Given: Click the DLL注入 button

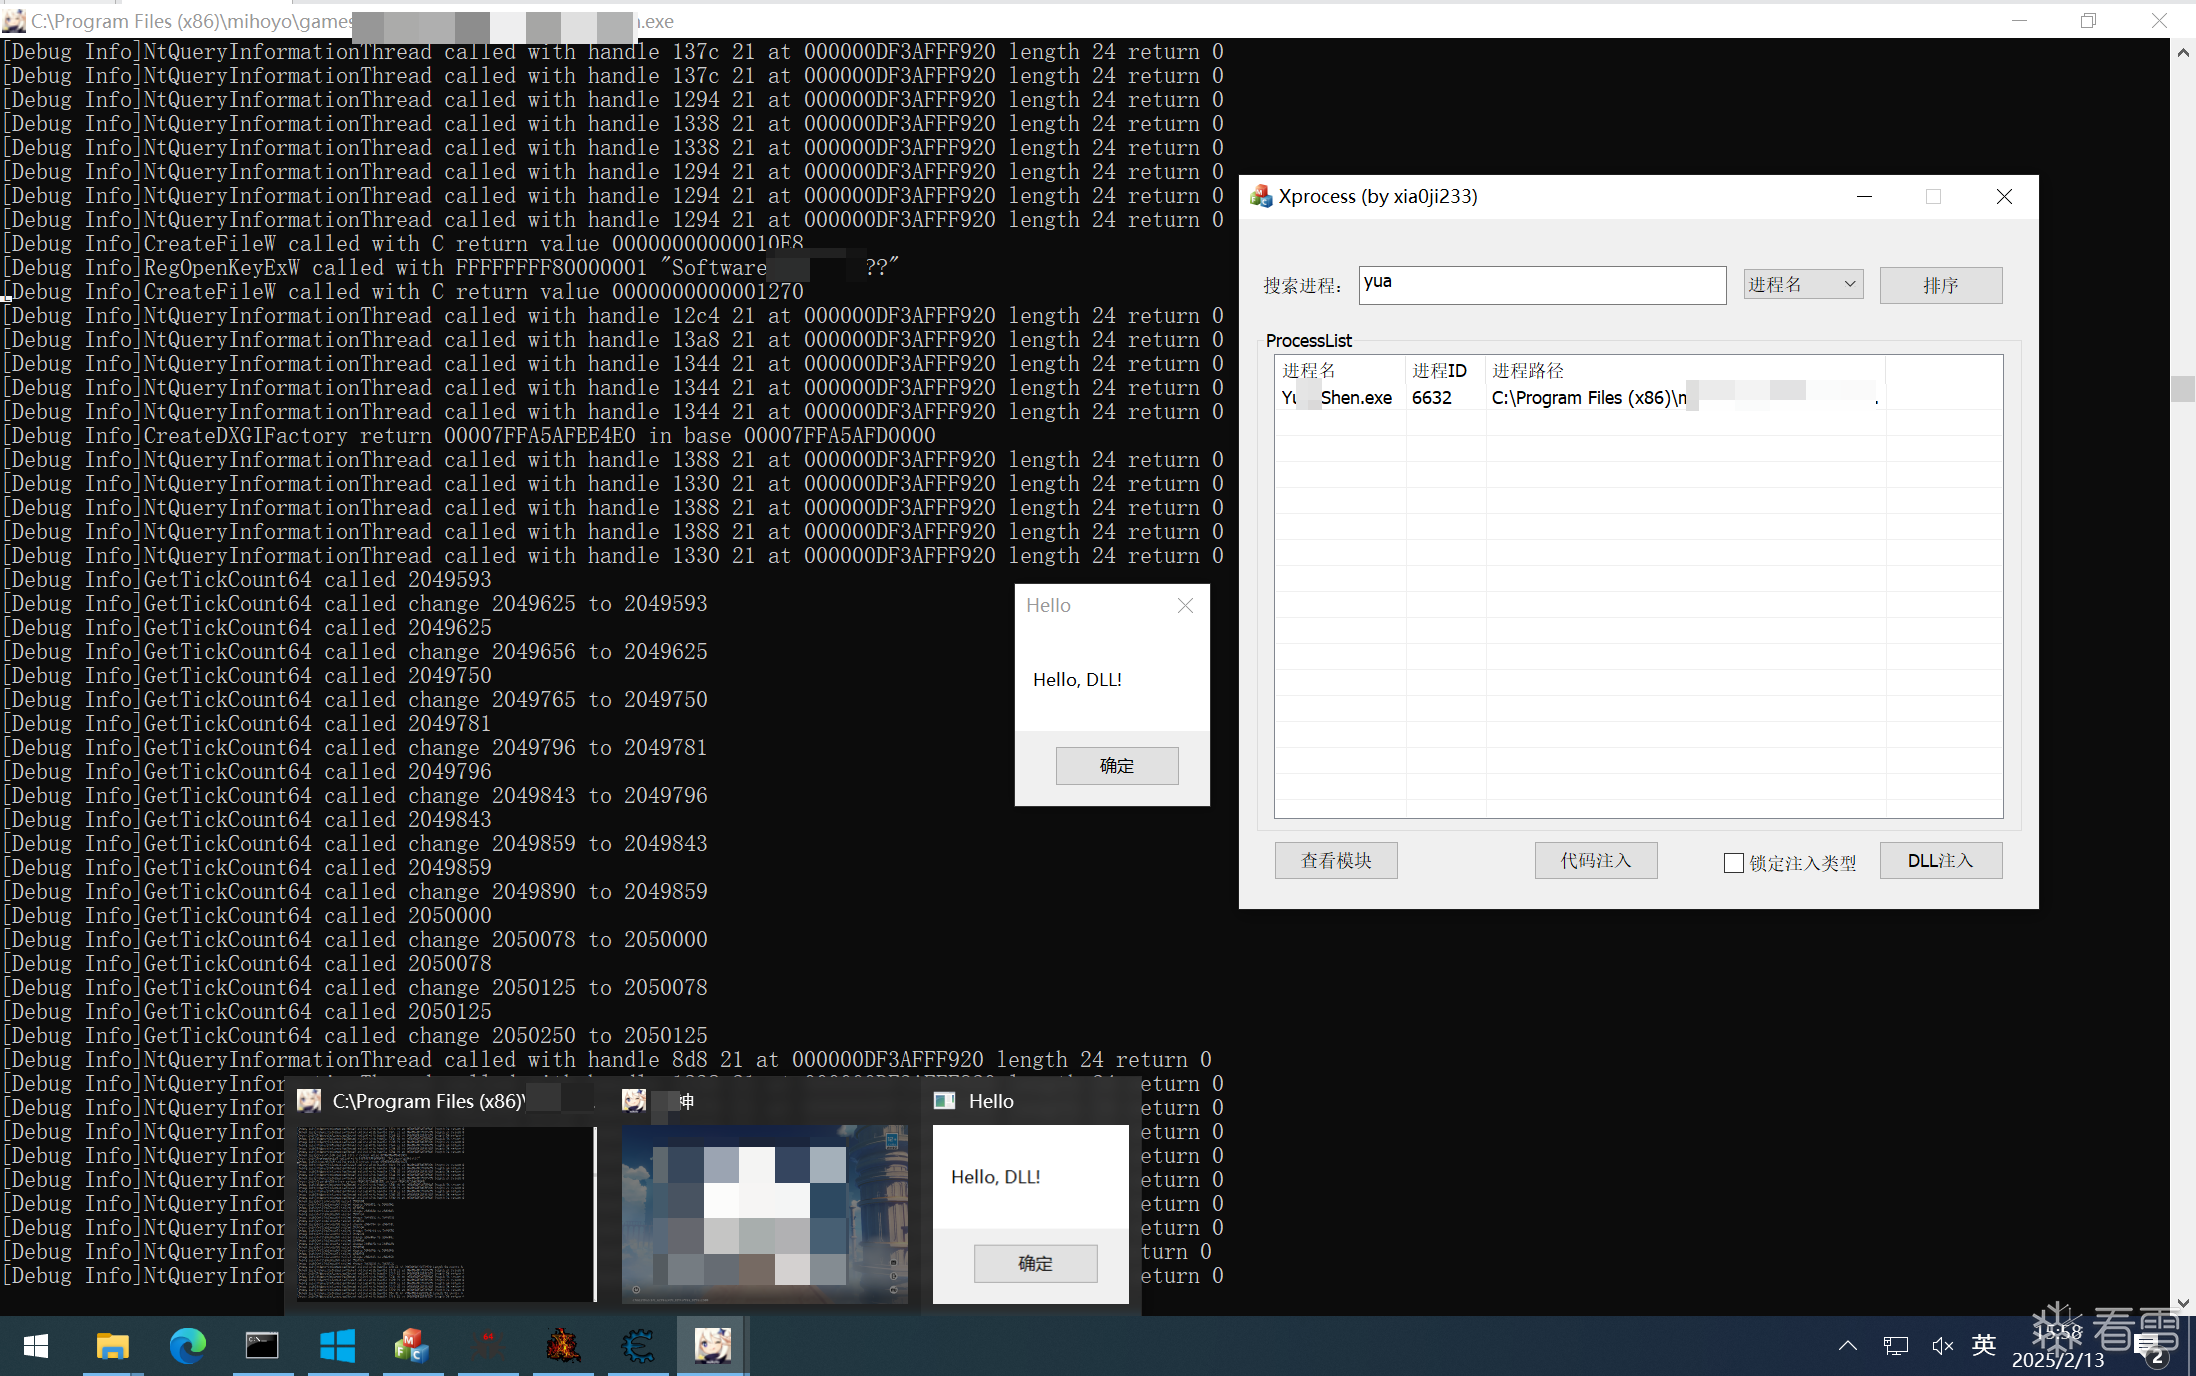Looking at the screenshot, I should tap(1940, 861).
